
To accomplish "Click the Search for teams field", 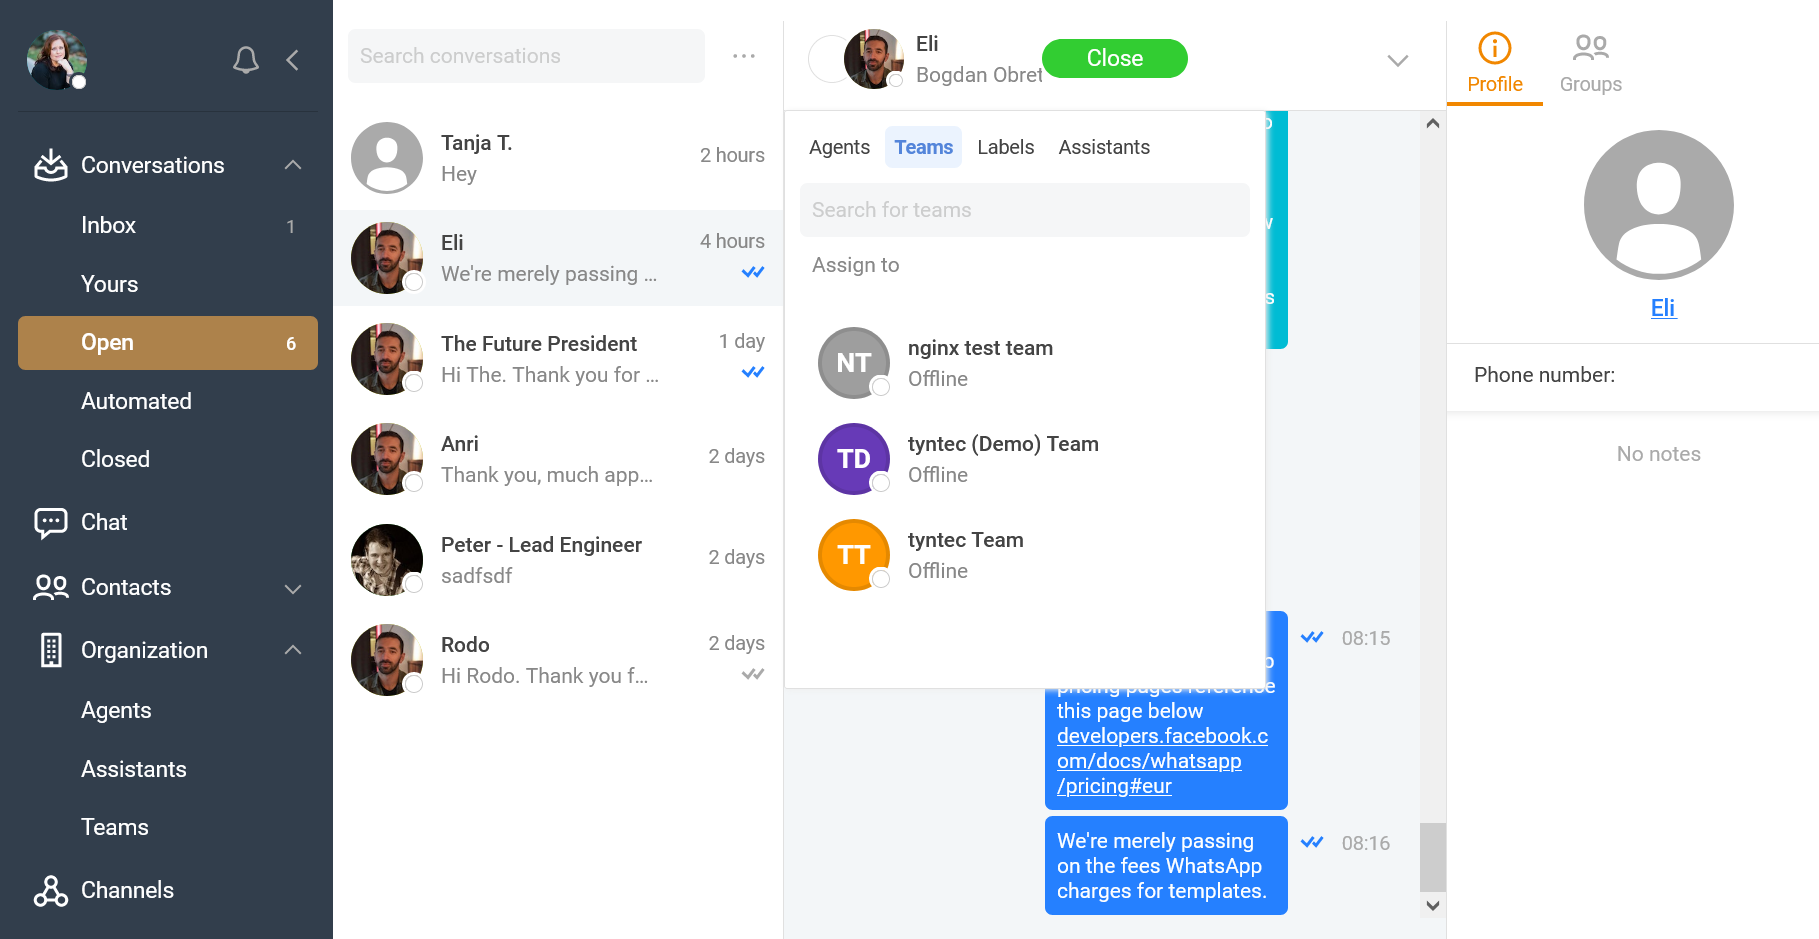I will (1024, 210).
